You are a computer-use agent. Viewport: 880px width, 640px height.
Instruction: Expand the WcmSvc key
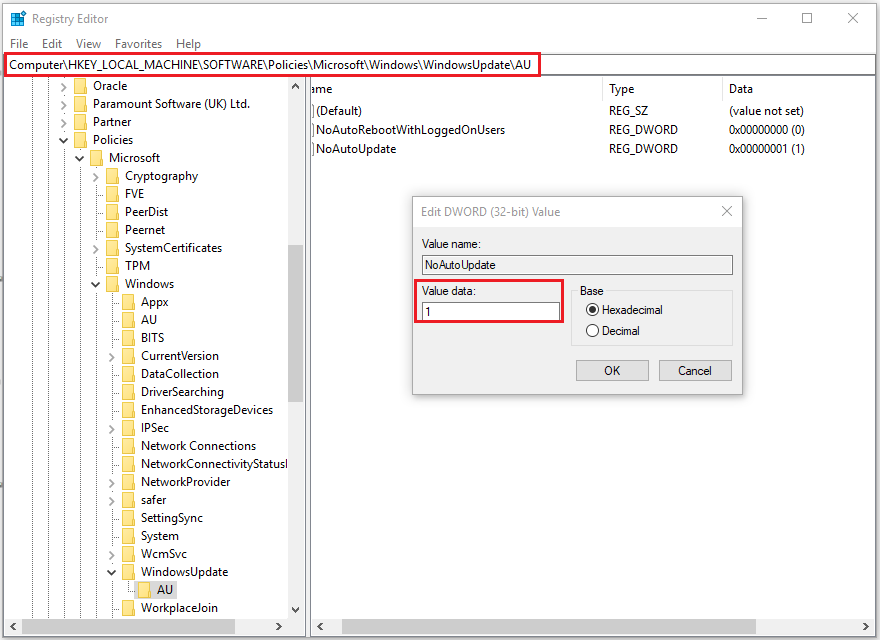112,555
